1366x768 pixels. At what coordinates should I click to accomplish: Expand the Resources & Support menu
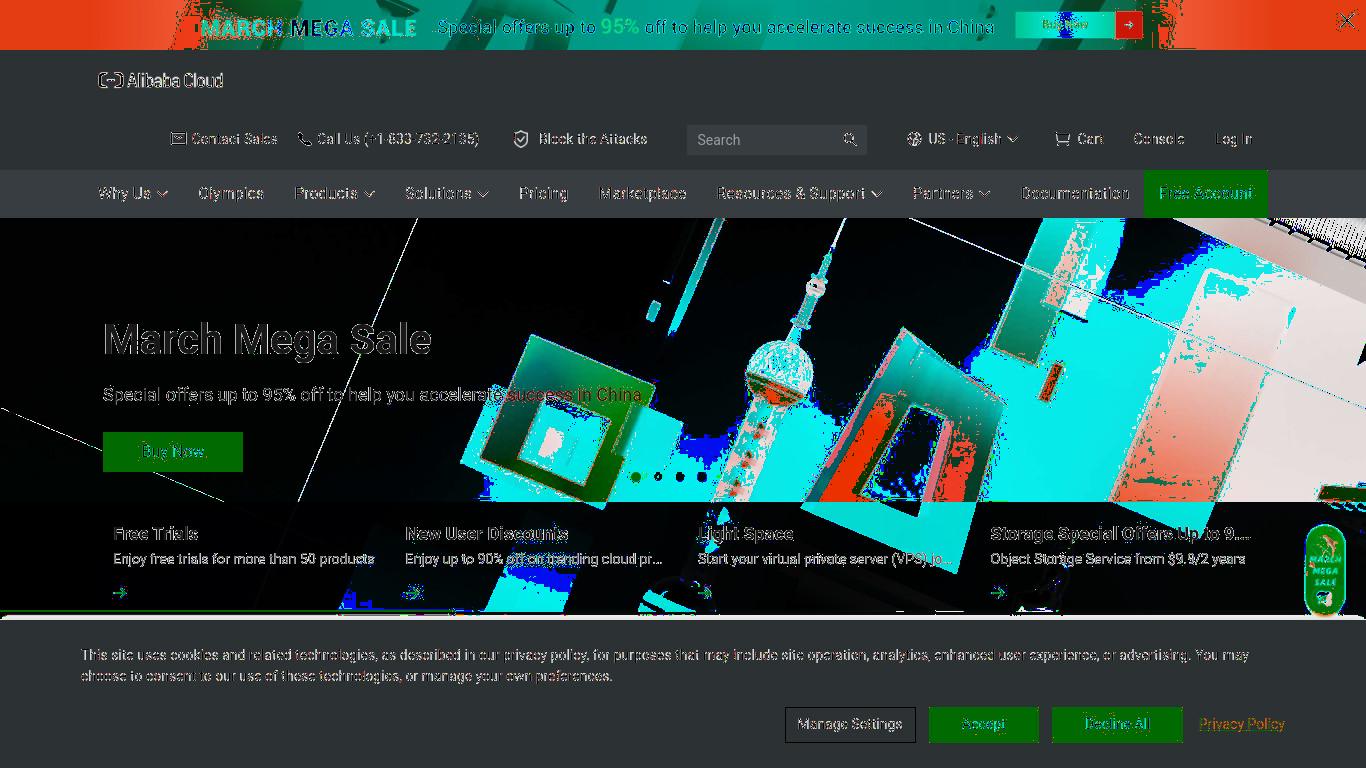(799, 193)
